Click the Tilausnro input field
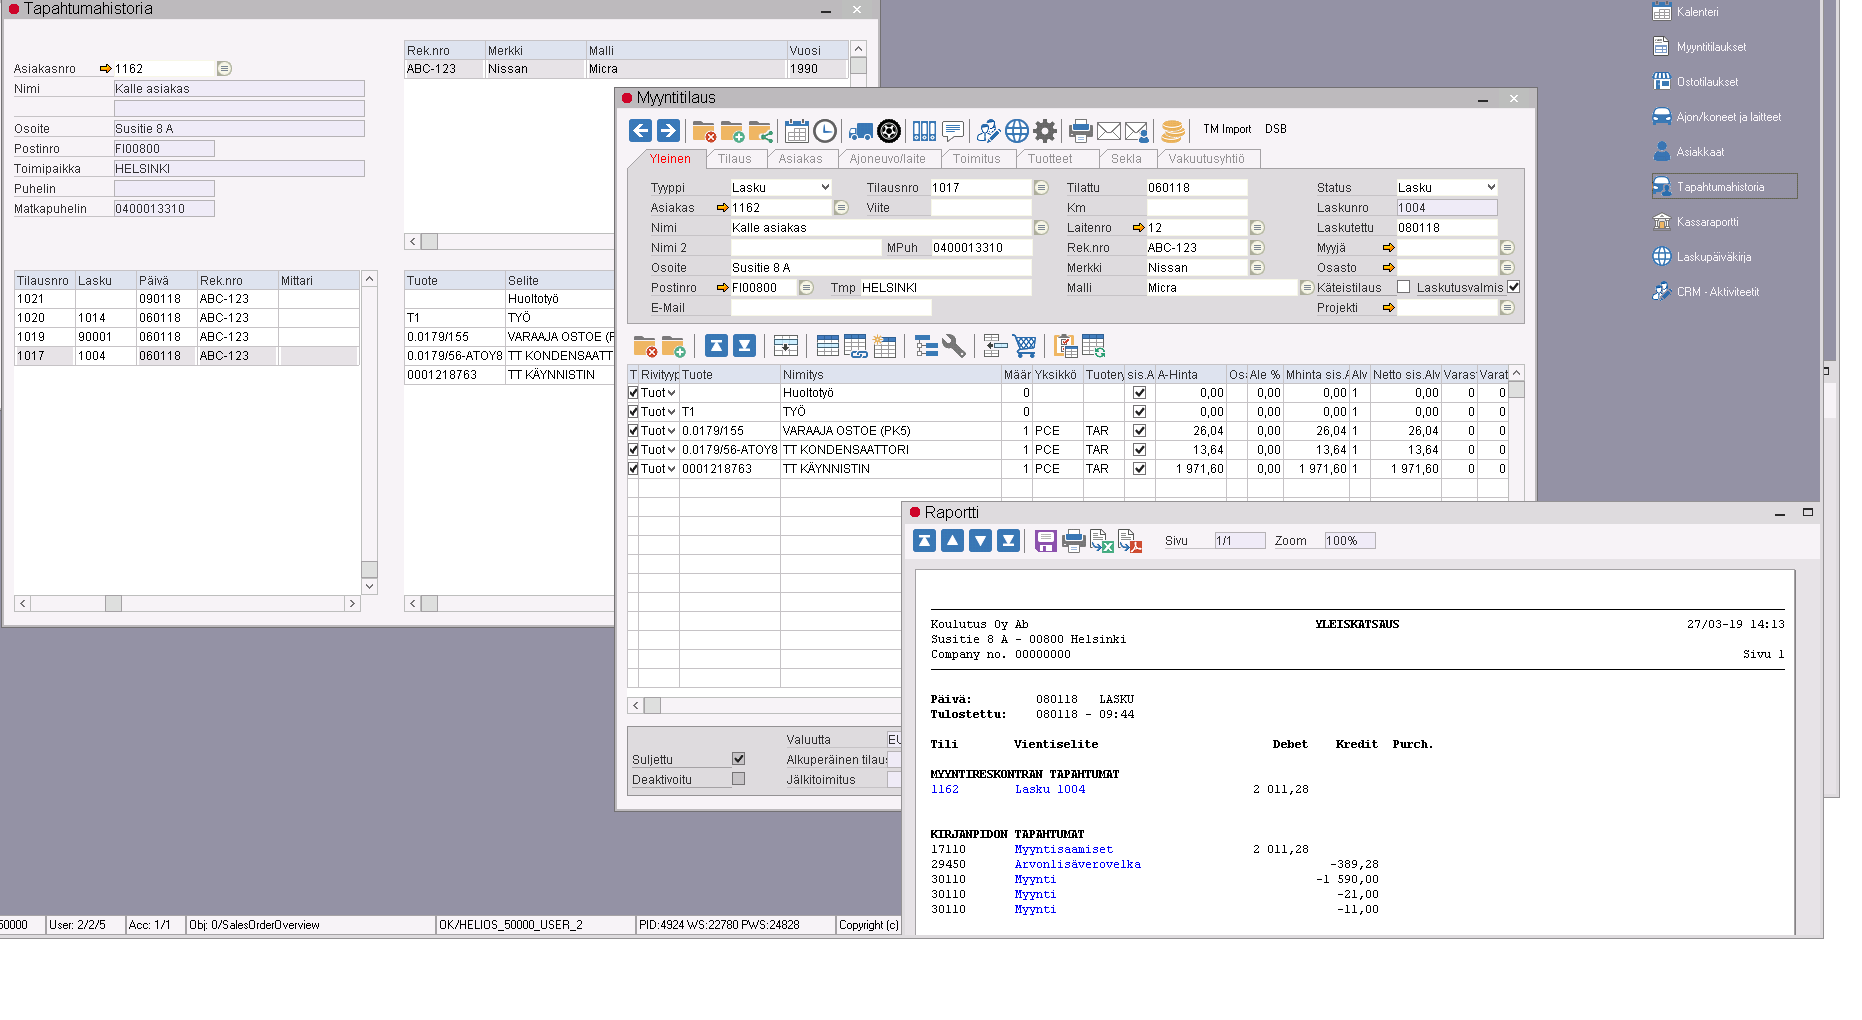1862x1020 pixels. (x=980, y=188)
